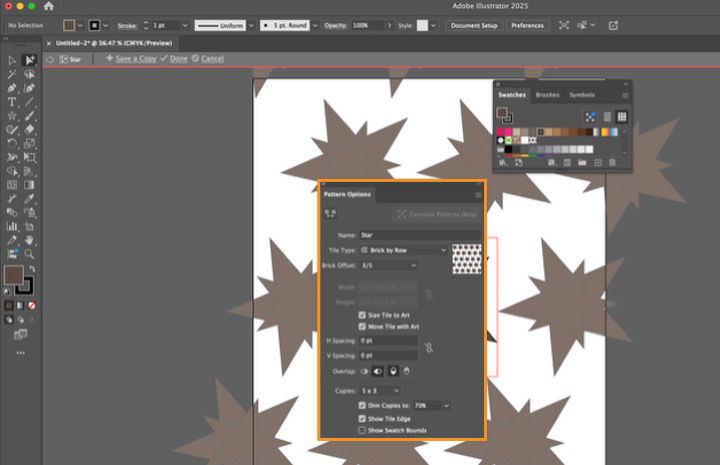Select the Direct Selection tool

29,61
